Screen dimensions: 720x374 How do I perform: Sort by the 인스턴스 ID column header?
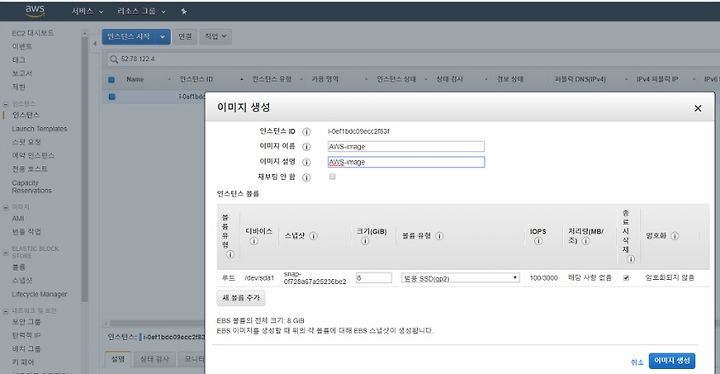pyautogui.click(x=196, y=79)
